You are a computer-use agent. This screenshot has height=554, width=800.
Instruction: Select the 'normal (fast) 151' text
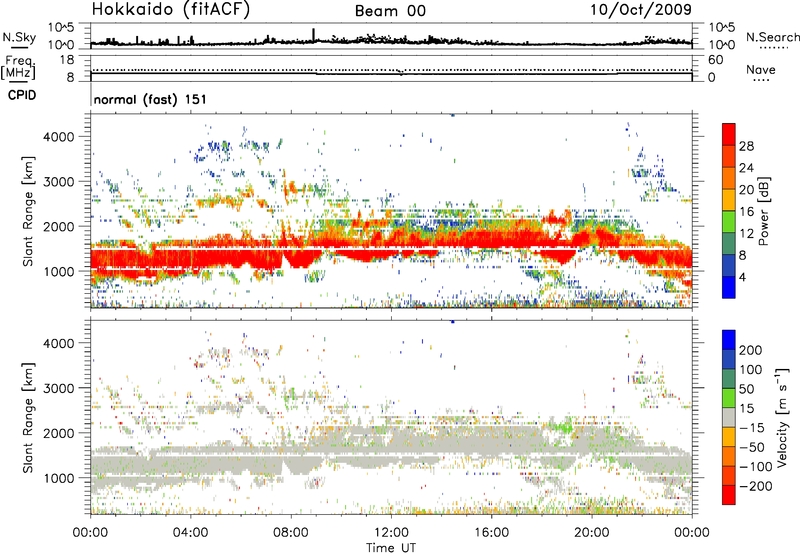(x=150, y=99)
